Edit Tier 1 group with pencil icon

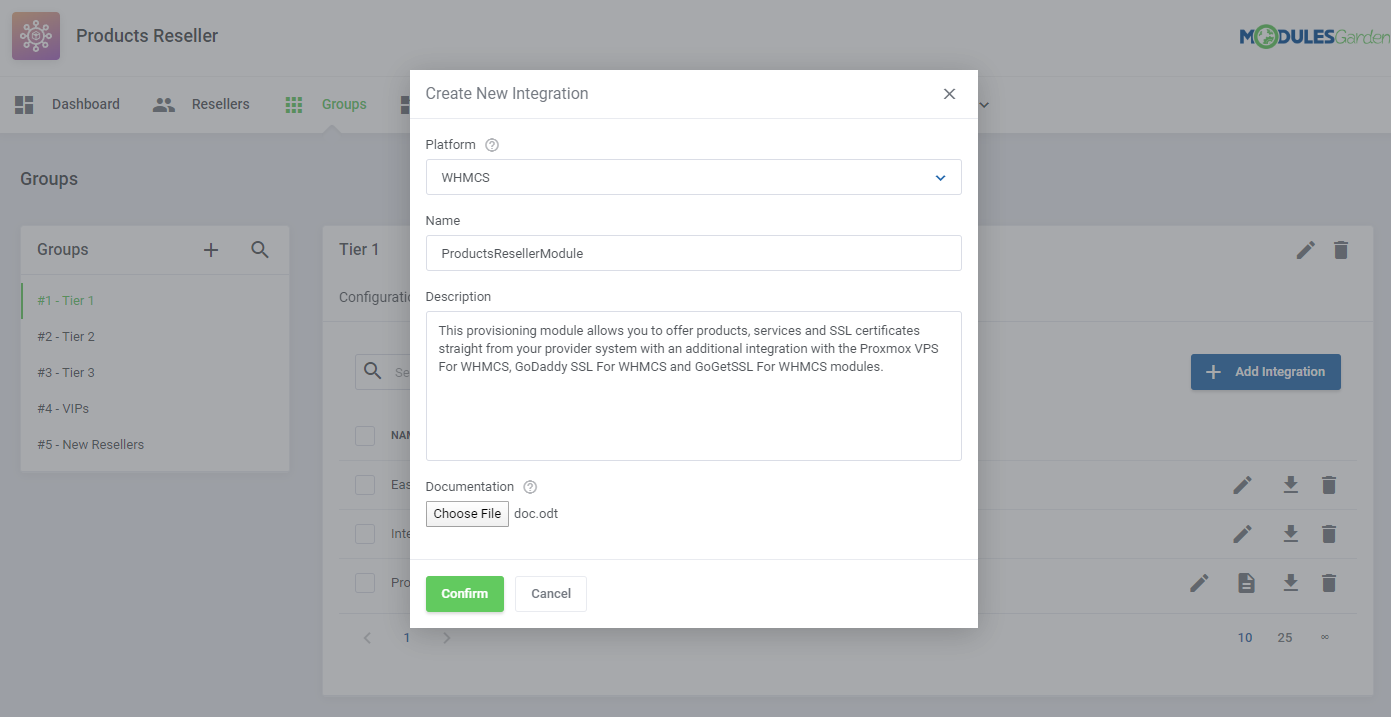[1305, 250]
